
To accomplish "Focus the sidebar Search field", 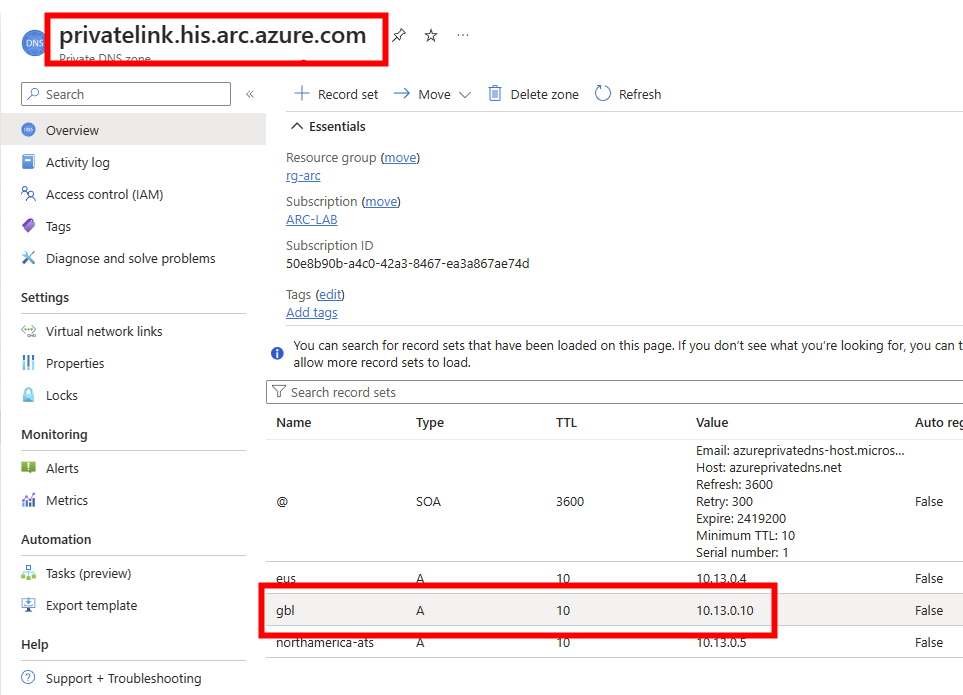I will (126, 94).
